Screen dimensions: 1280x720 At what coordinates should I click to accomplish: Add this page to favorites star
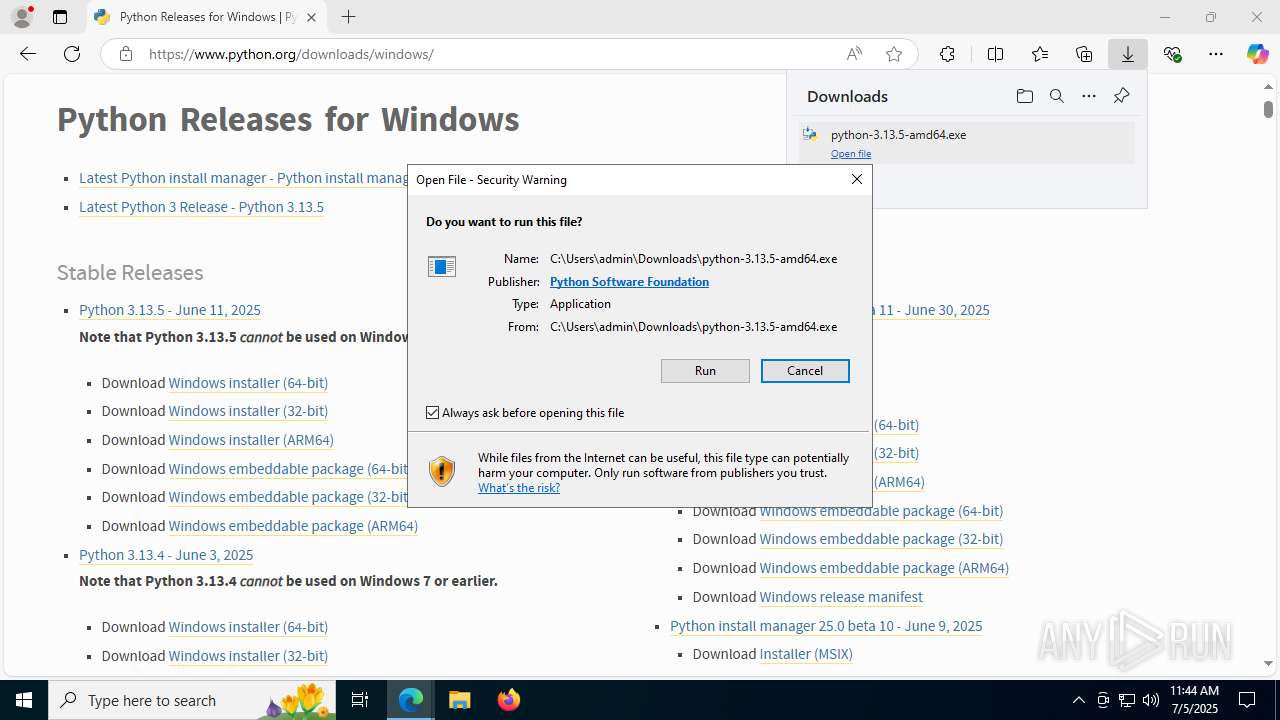tap(894, 54)
